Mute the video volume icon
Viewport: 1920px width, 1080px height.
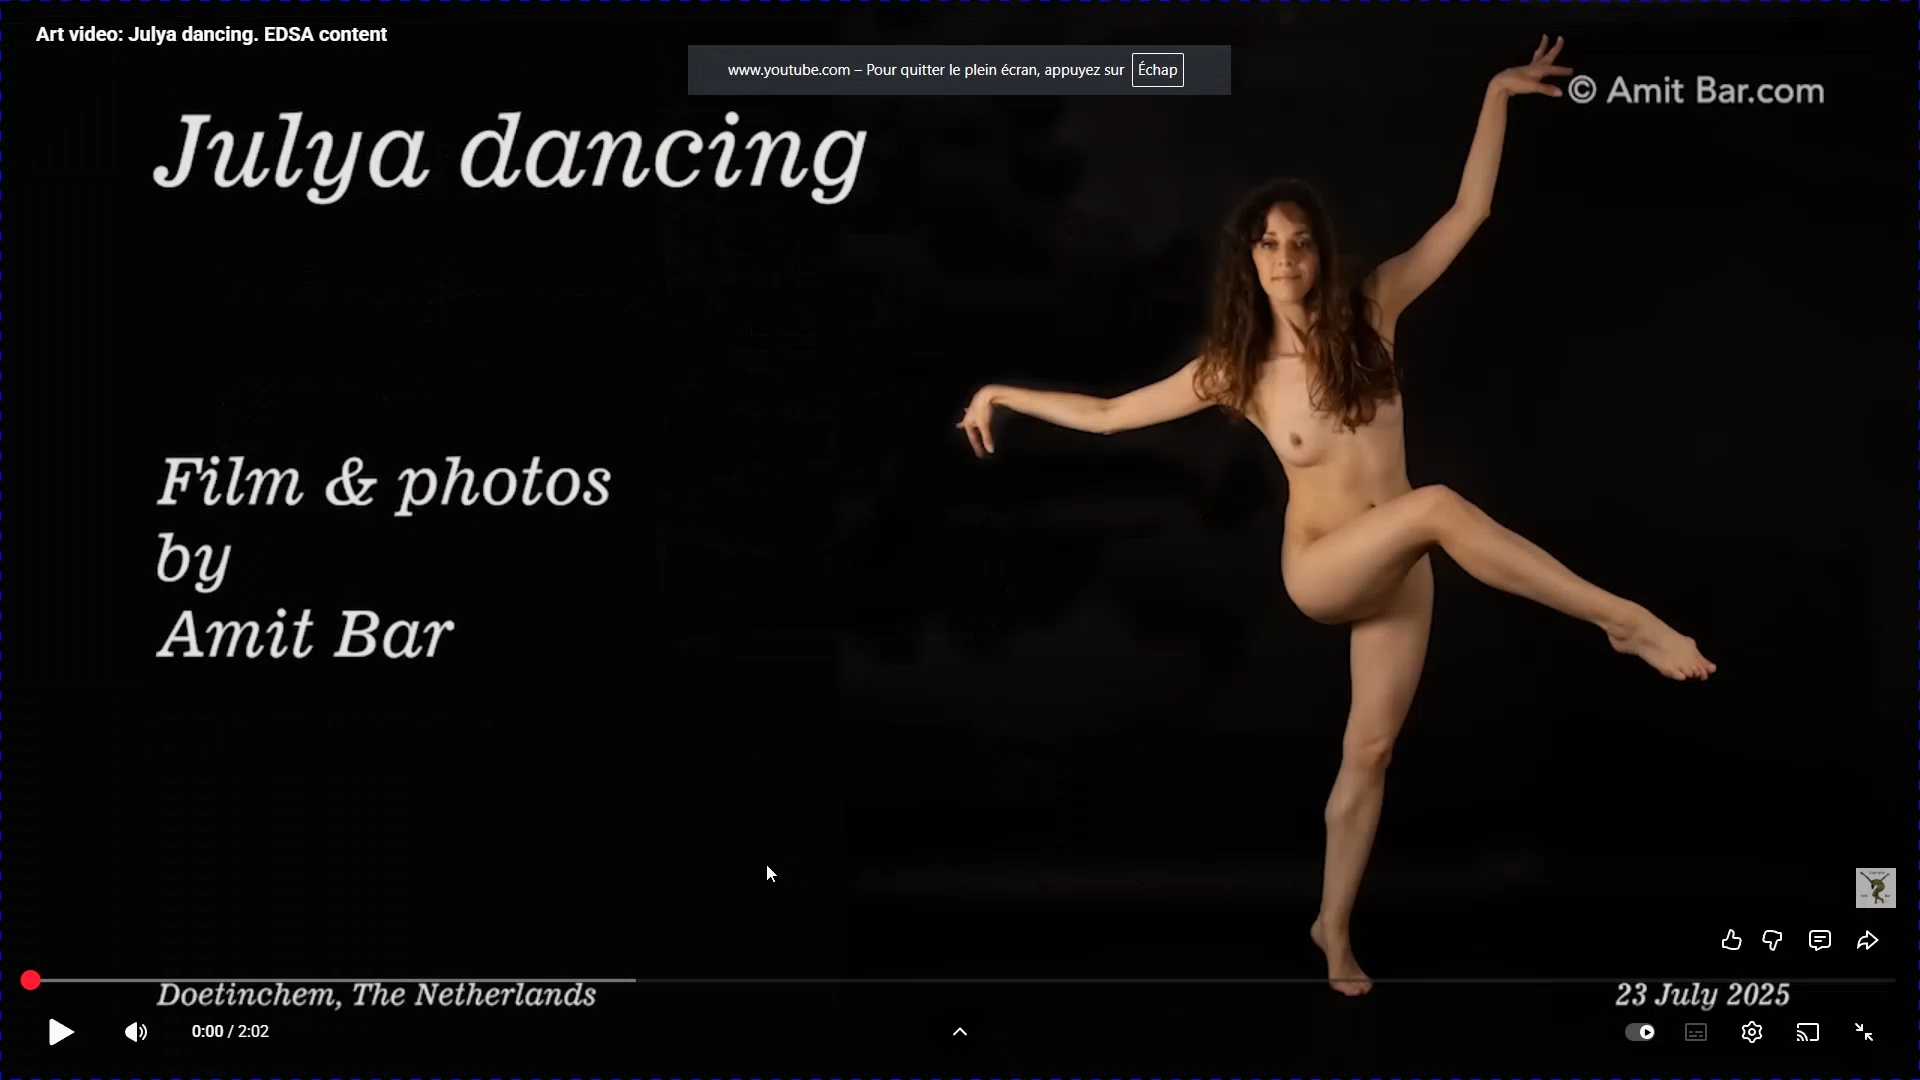(x=136, y=1032)
